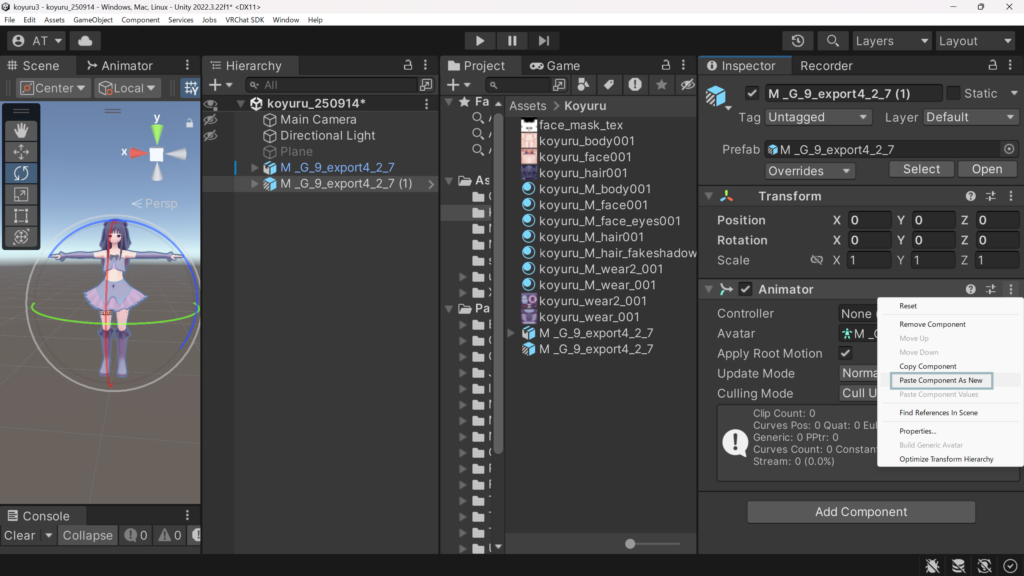Open the cloud services icon

(x=85, y=40)
